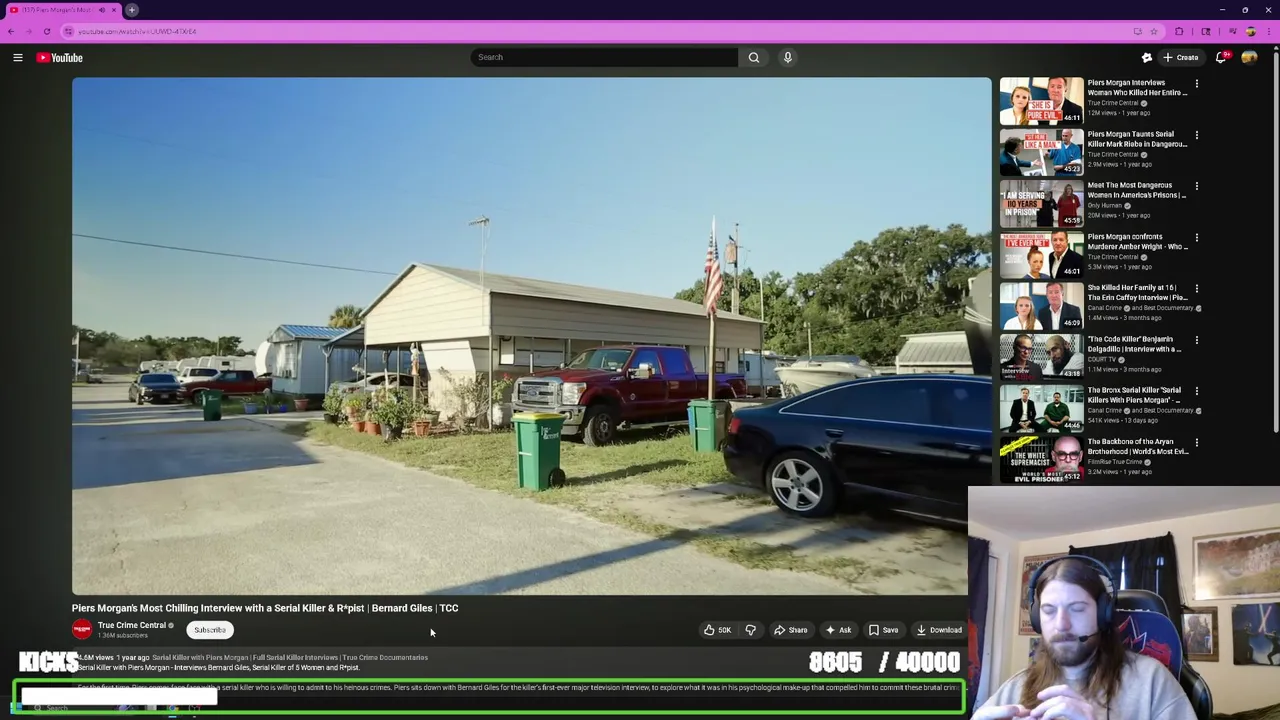Like the video (50K thumbs up)
1280x720 pixels.
[717, 630]
